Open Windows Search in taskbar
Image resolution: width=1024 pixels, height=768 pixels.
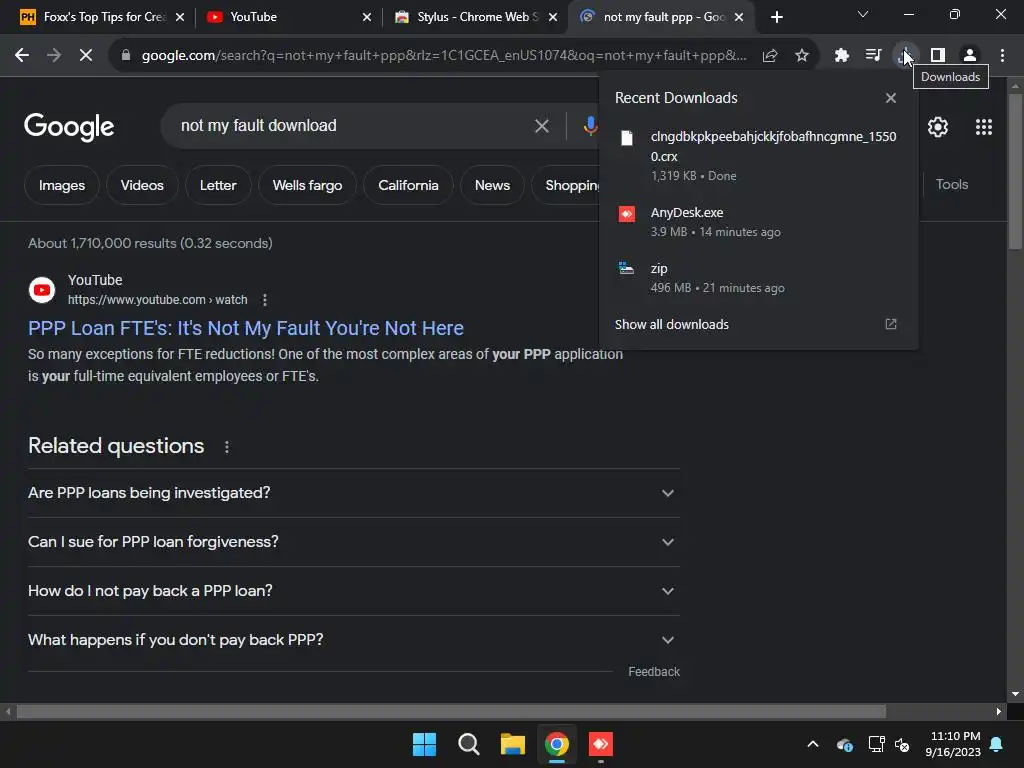coord(468,744)
